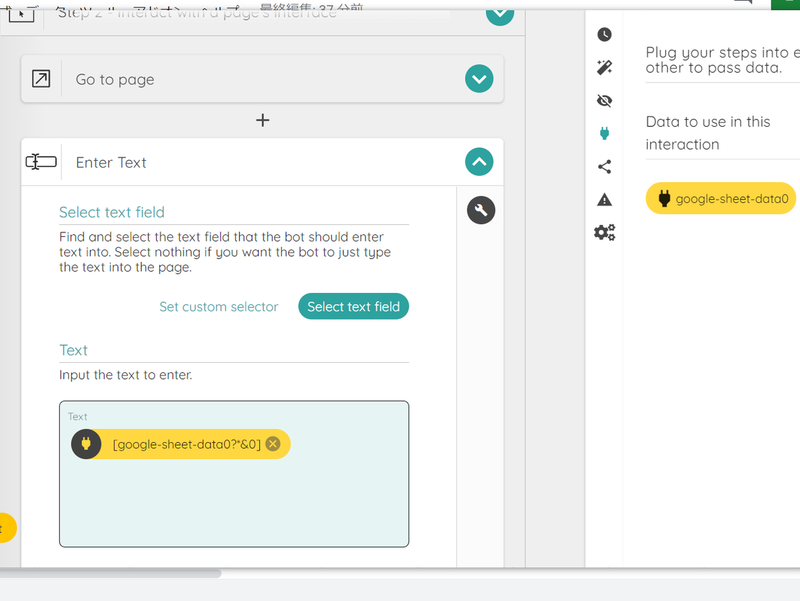Select the google-sheet-data0 yellow data pill

(720, 198)
